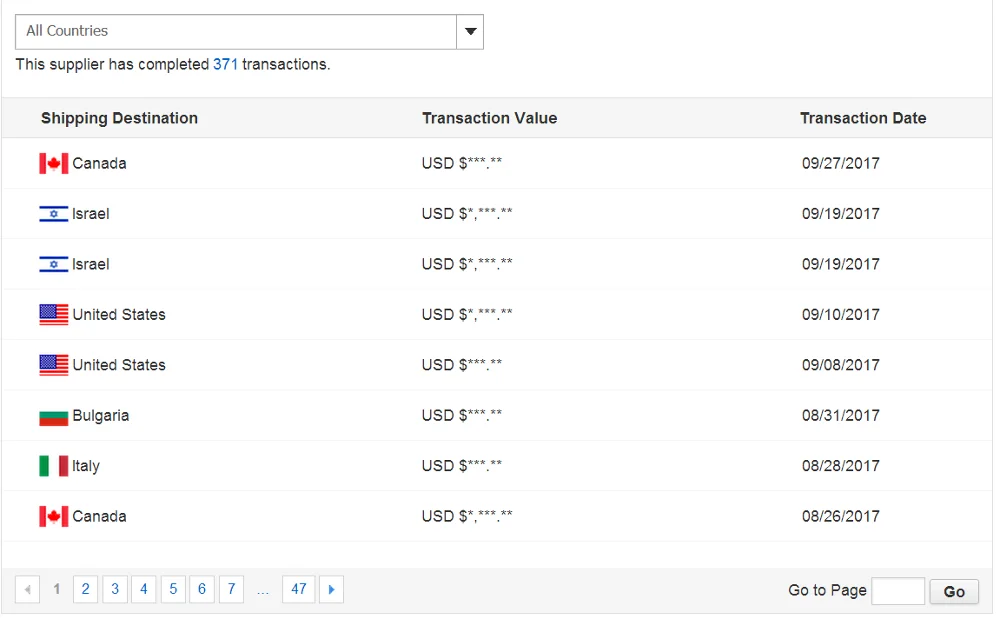
Task: Jump to page 47
Action: pyautogui.click(x=298, y=589)
